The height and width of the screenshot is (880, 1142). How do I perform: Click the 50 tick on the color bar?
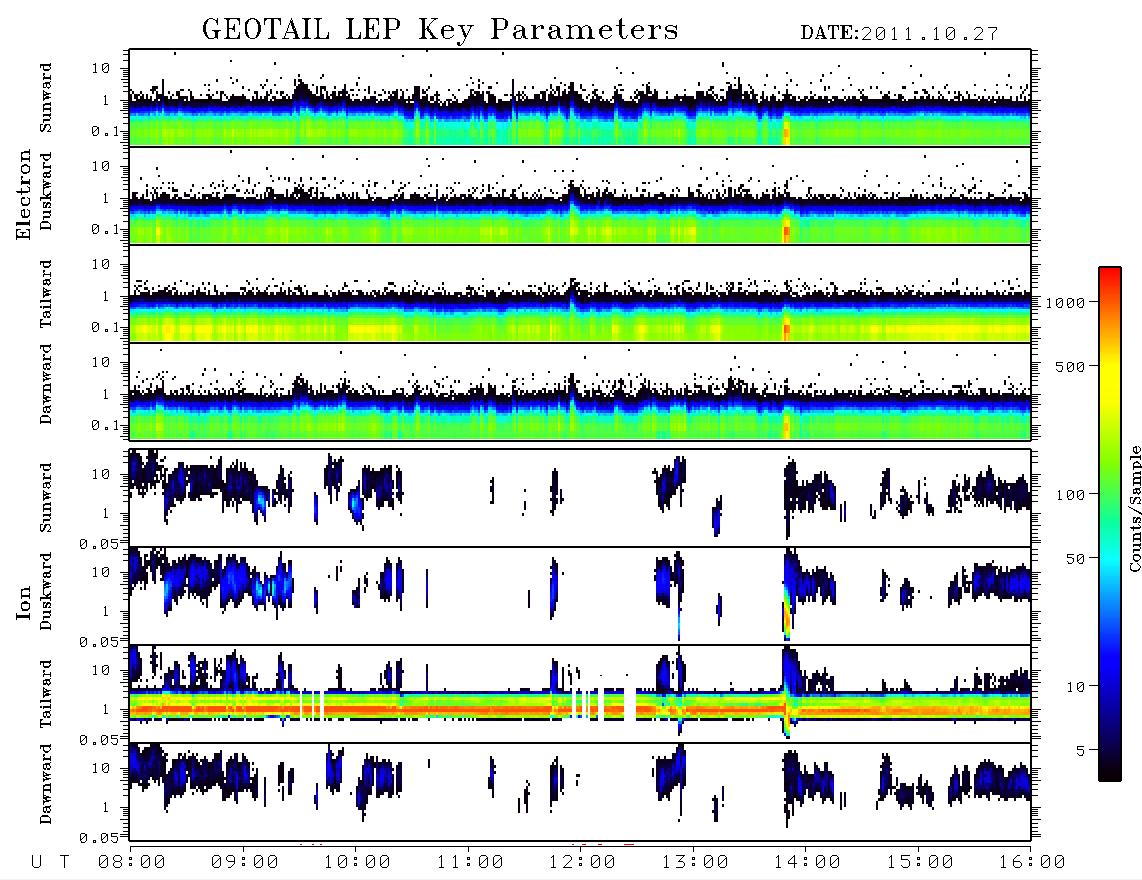point(1074,559)
